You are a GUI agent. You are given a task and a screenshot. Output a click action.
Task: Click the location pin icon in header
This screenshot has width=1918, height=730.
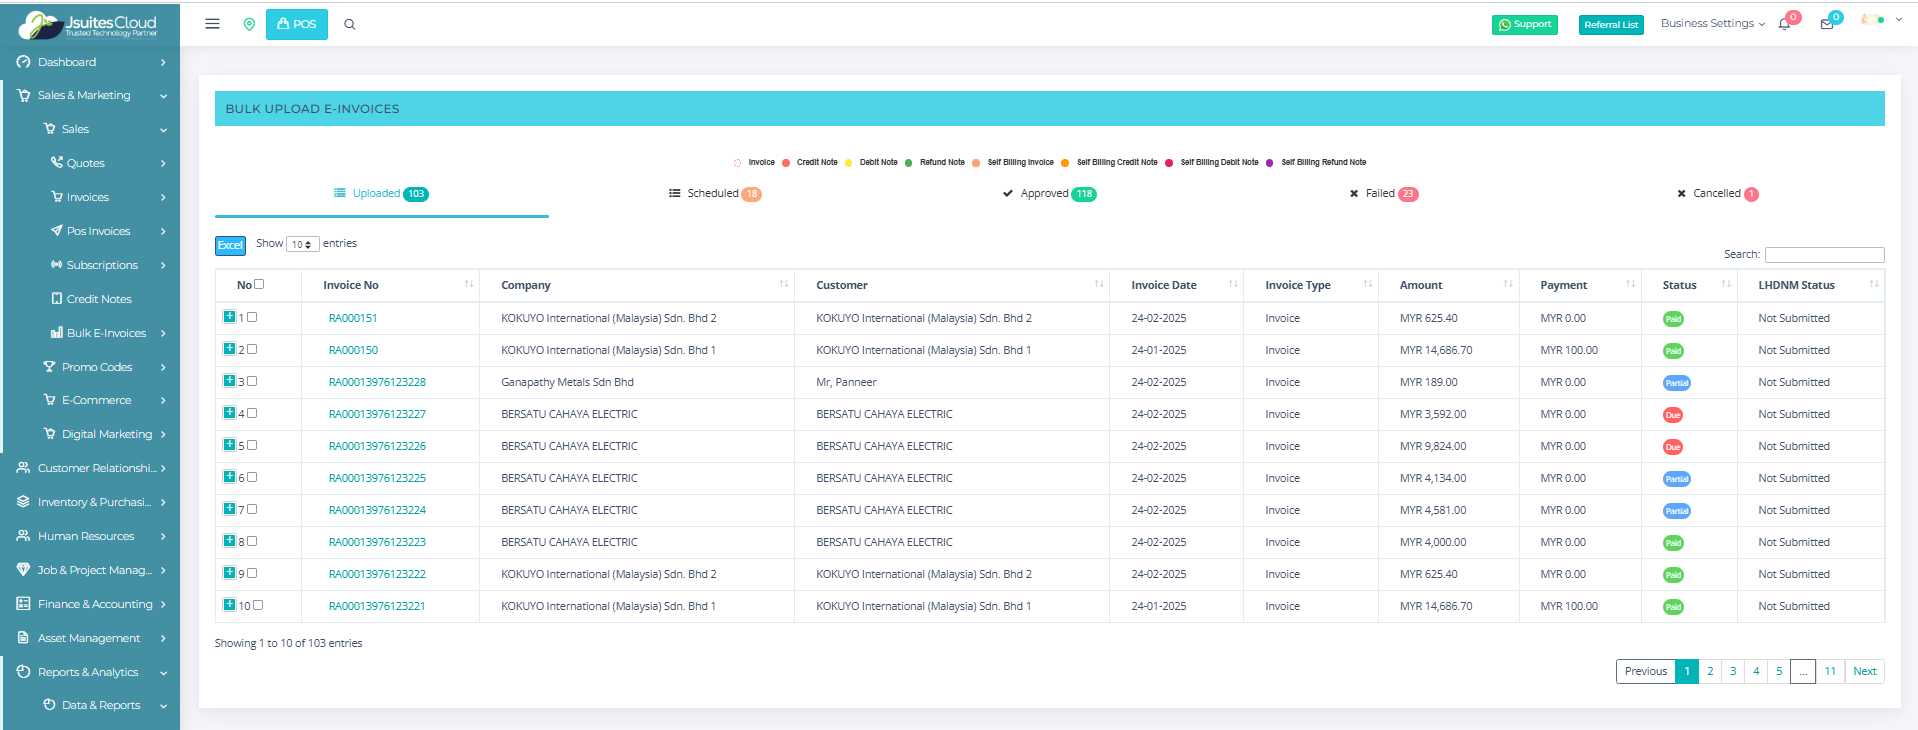point(249,24)
